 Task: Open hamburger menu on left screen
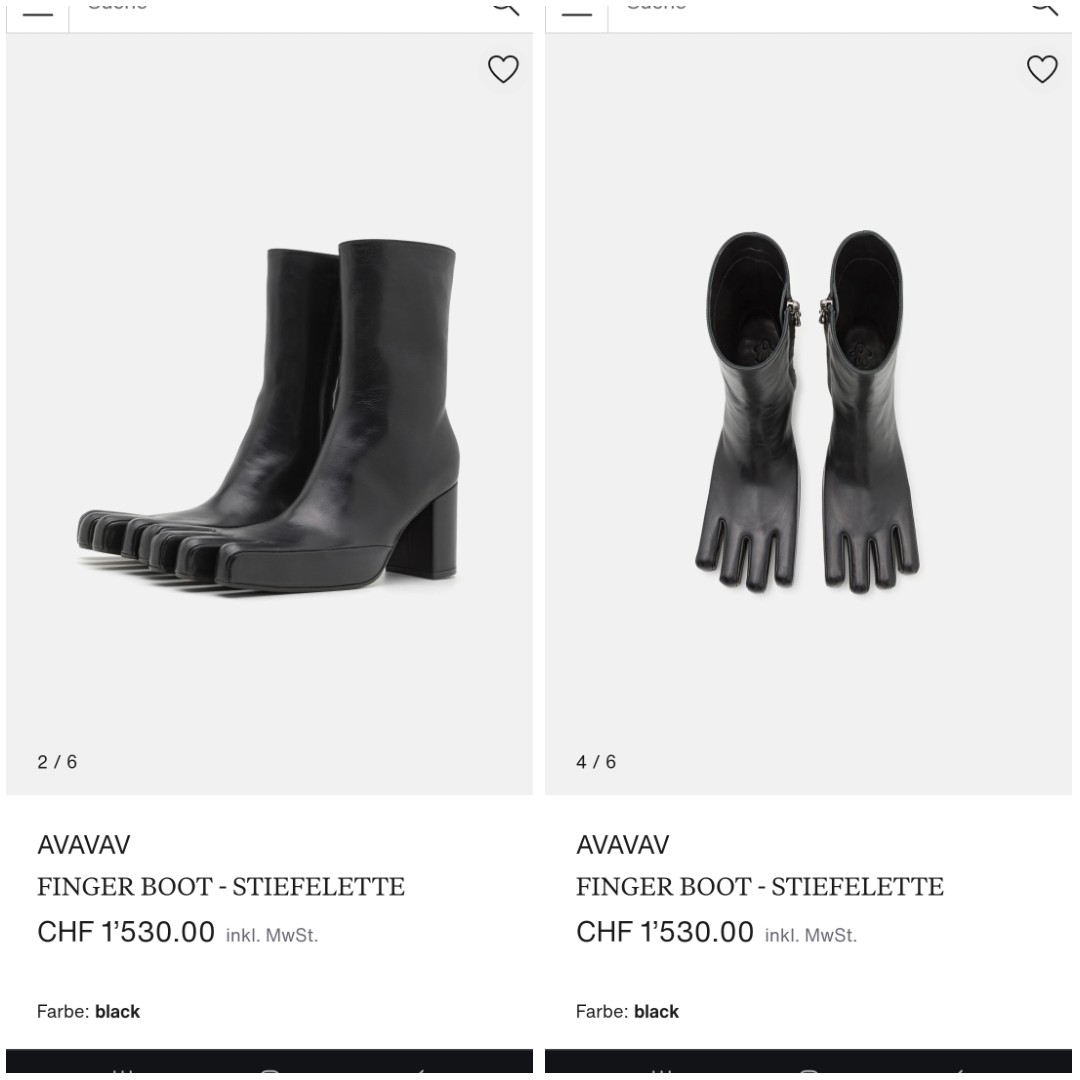pos(38,14)
